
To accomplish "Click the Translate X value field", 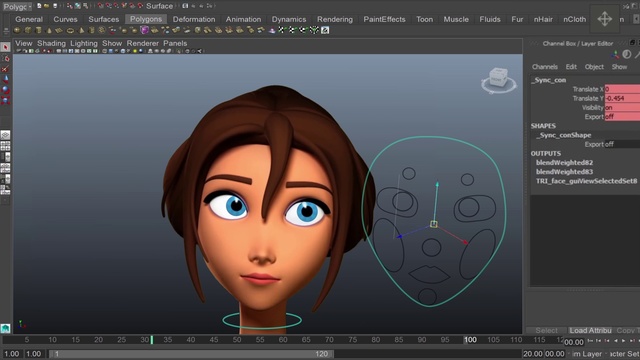I will pos(622,89).
